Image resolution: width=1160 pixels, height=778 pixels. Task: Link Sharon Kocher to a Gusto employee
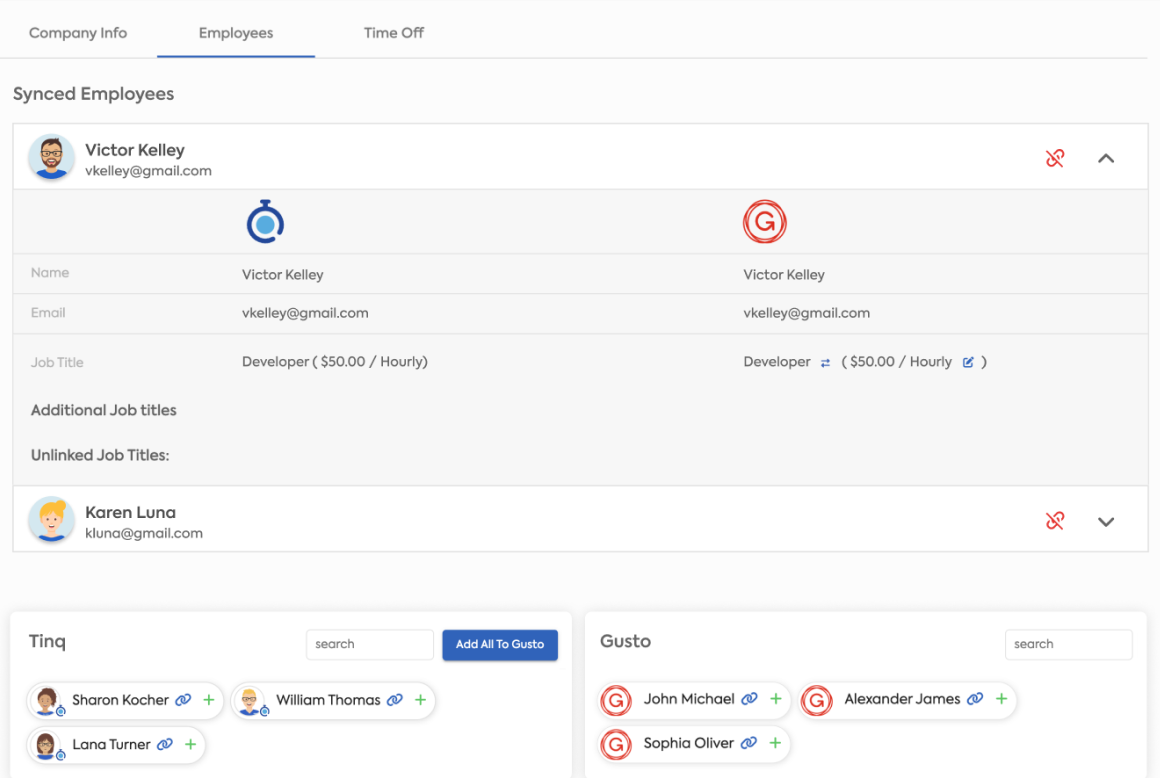coord(183,700)
